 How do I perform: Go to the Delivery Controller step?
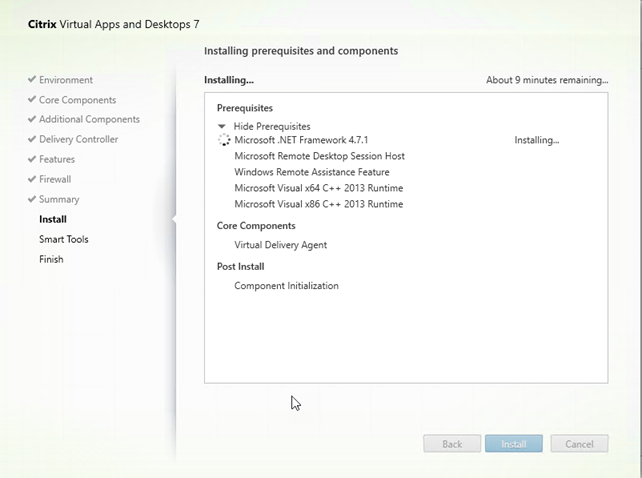(x=79, y=139)
